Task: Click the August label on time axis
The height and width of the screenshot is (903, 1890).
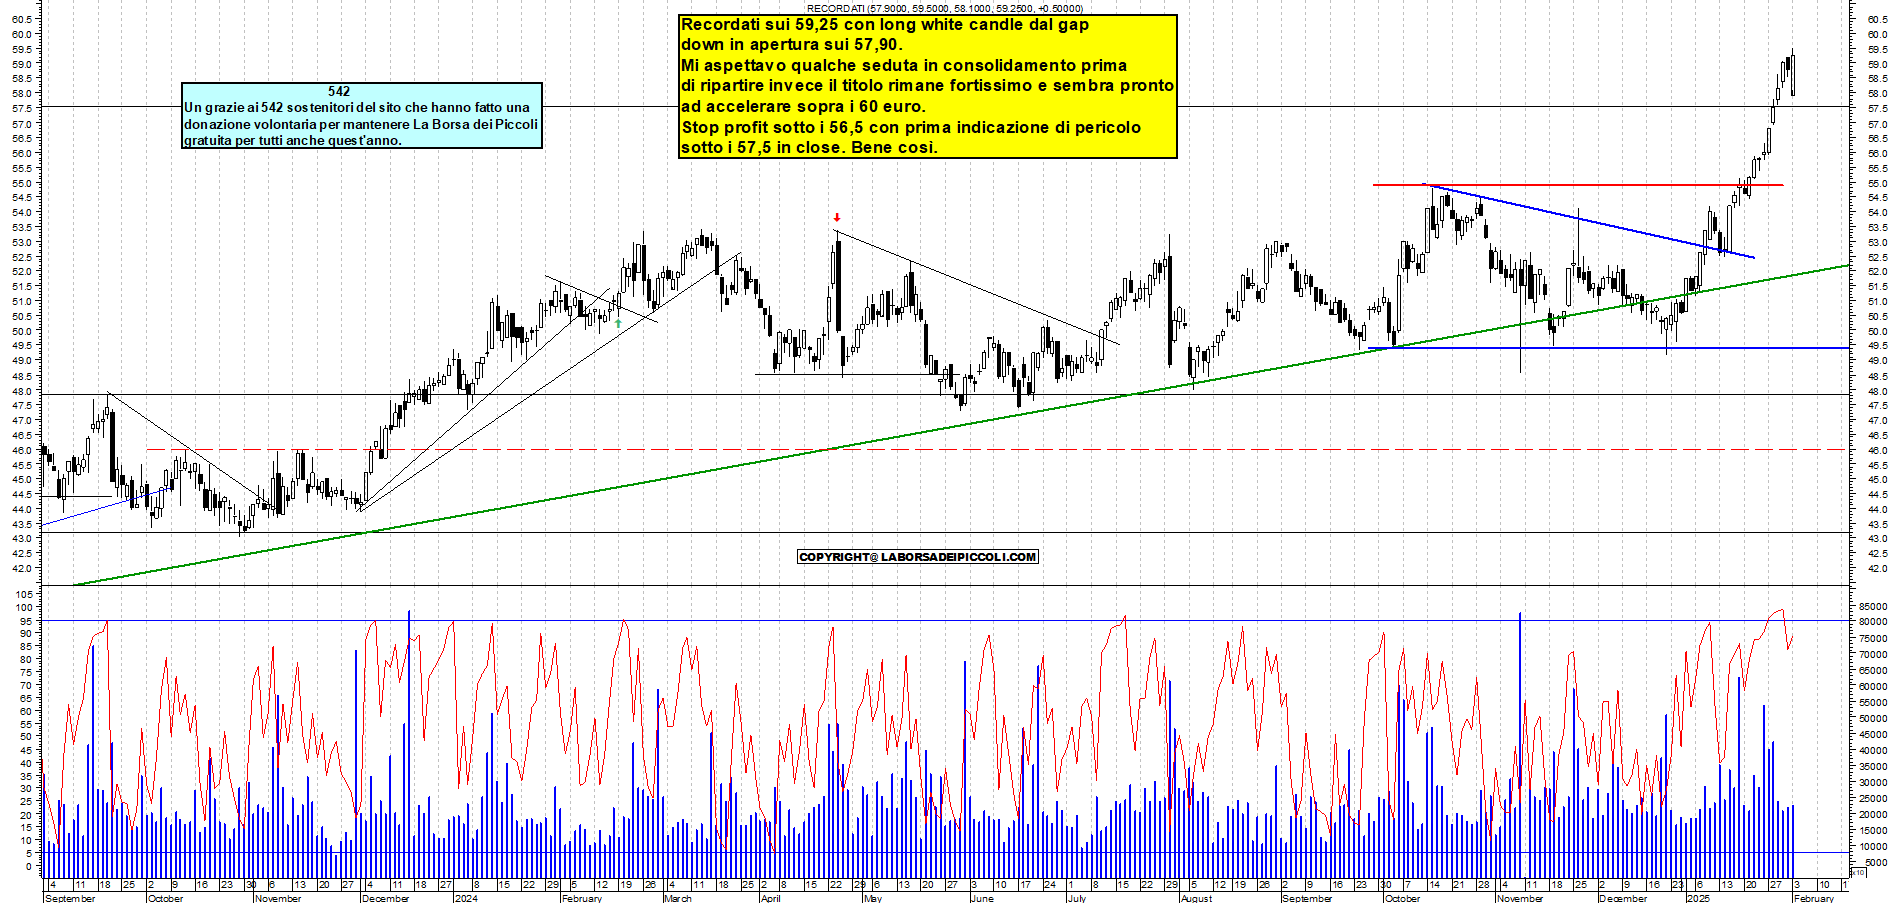Action: point(1196,898)
